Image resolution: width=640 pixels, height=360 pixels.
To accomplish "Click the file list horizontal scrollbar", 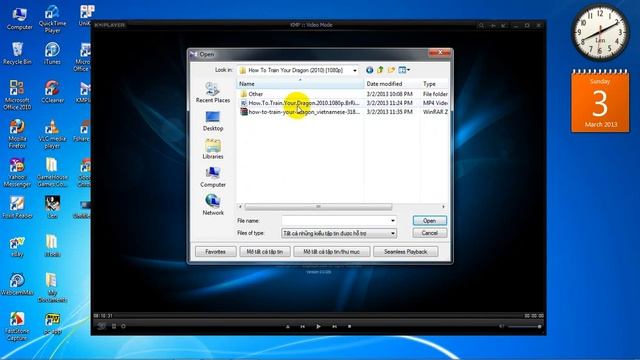I will [x=318, y=207].
